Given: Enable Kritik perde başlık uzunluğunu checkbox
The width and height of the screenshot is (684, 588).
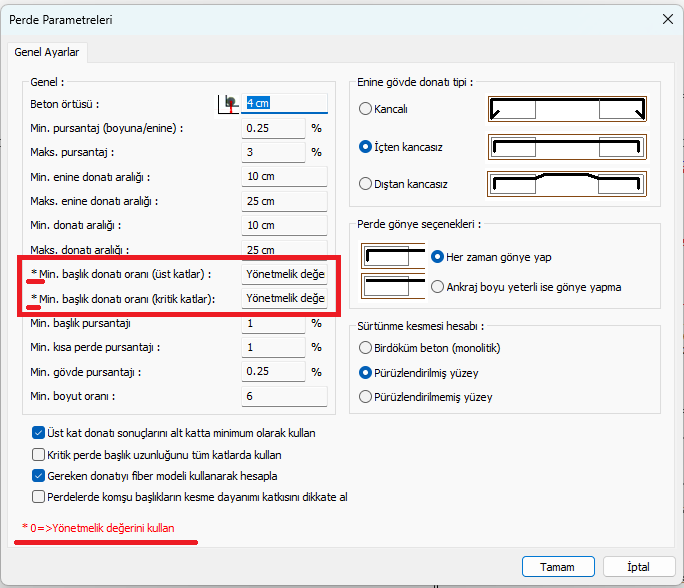Looking at the screenshot, I should [38, 455].
